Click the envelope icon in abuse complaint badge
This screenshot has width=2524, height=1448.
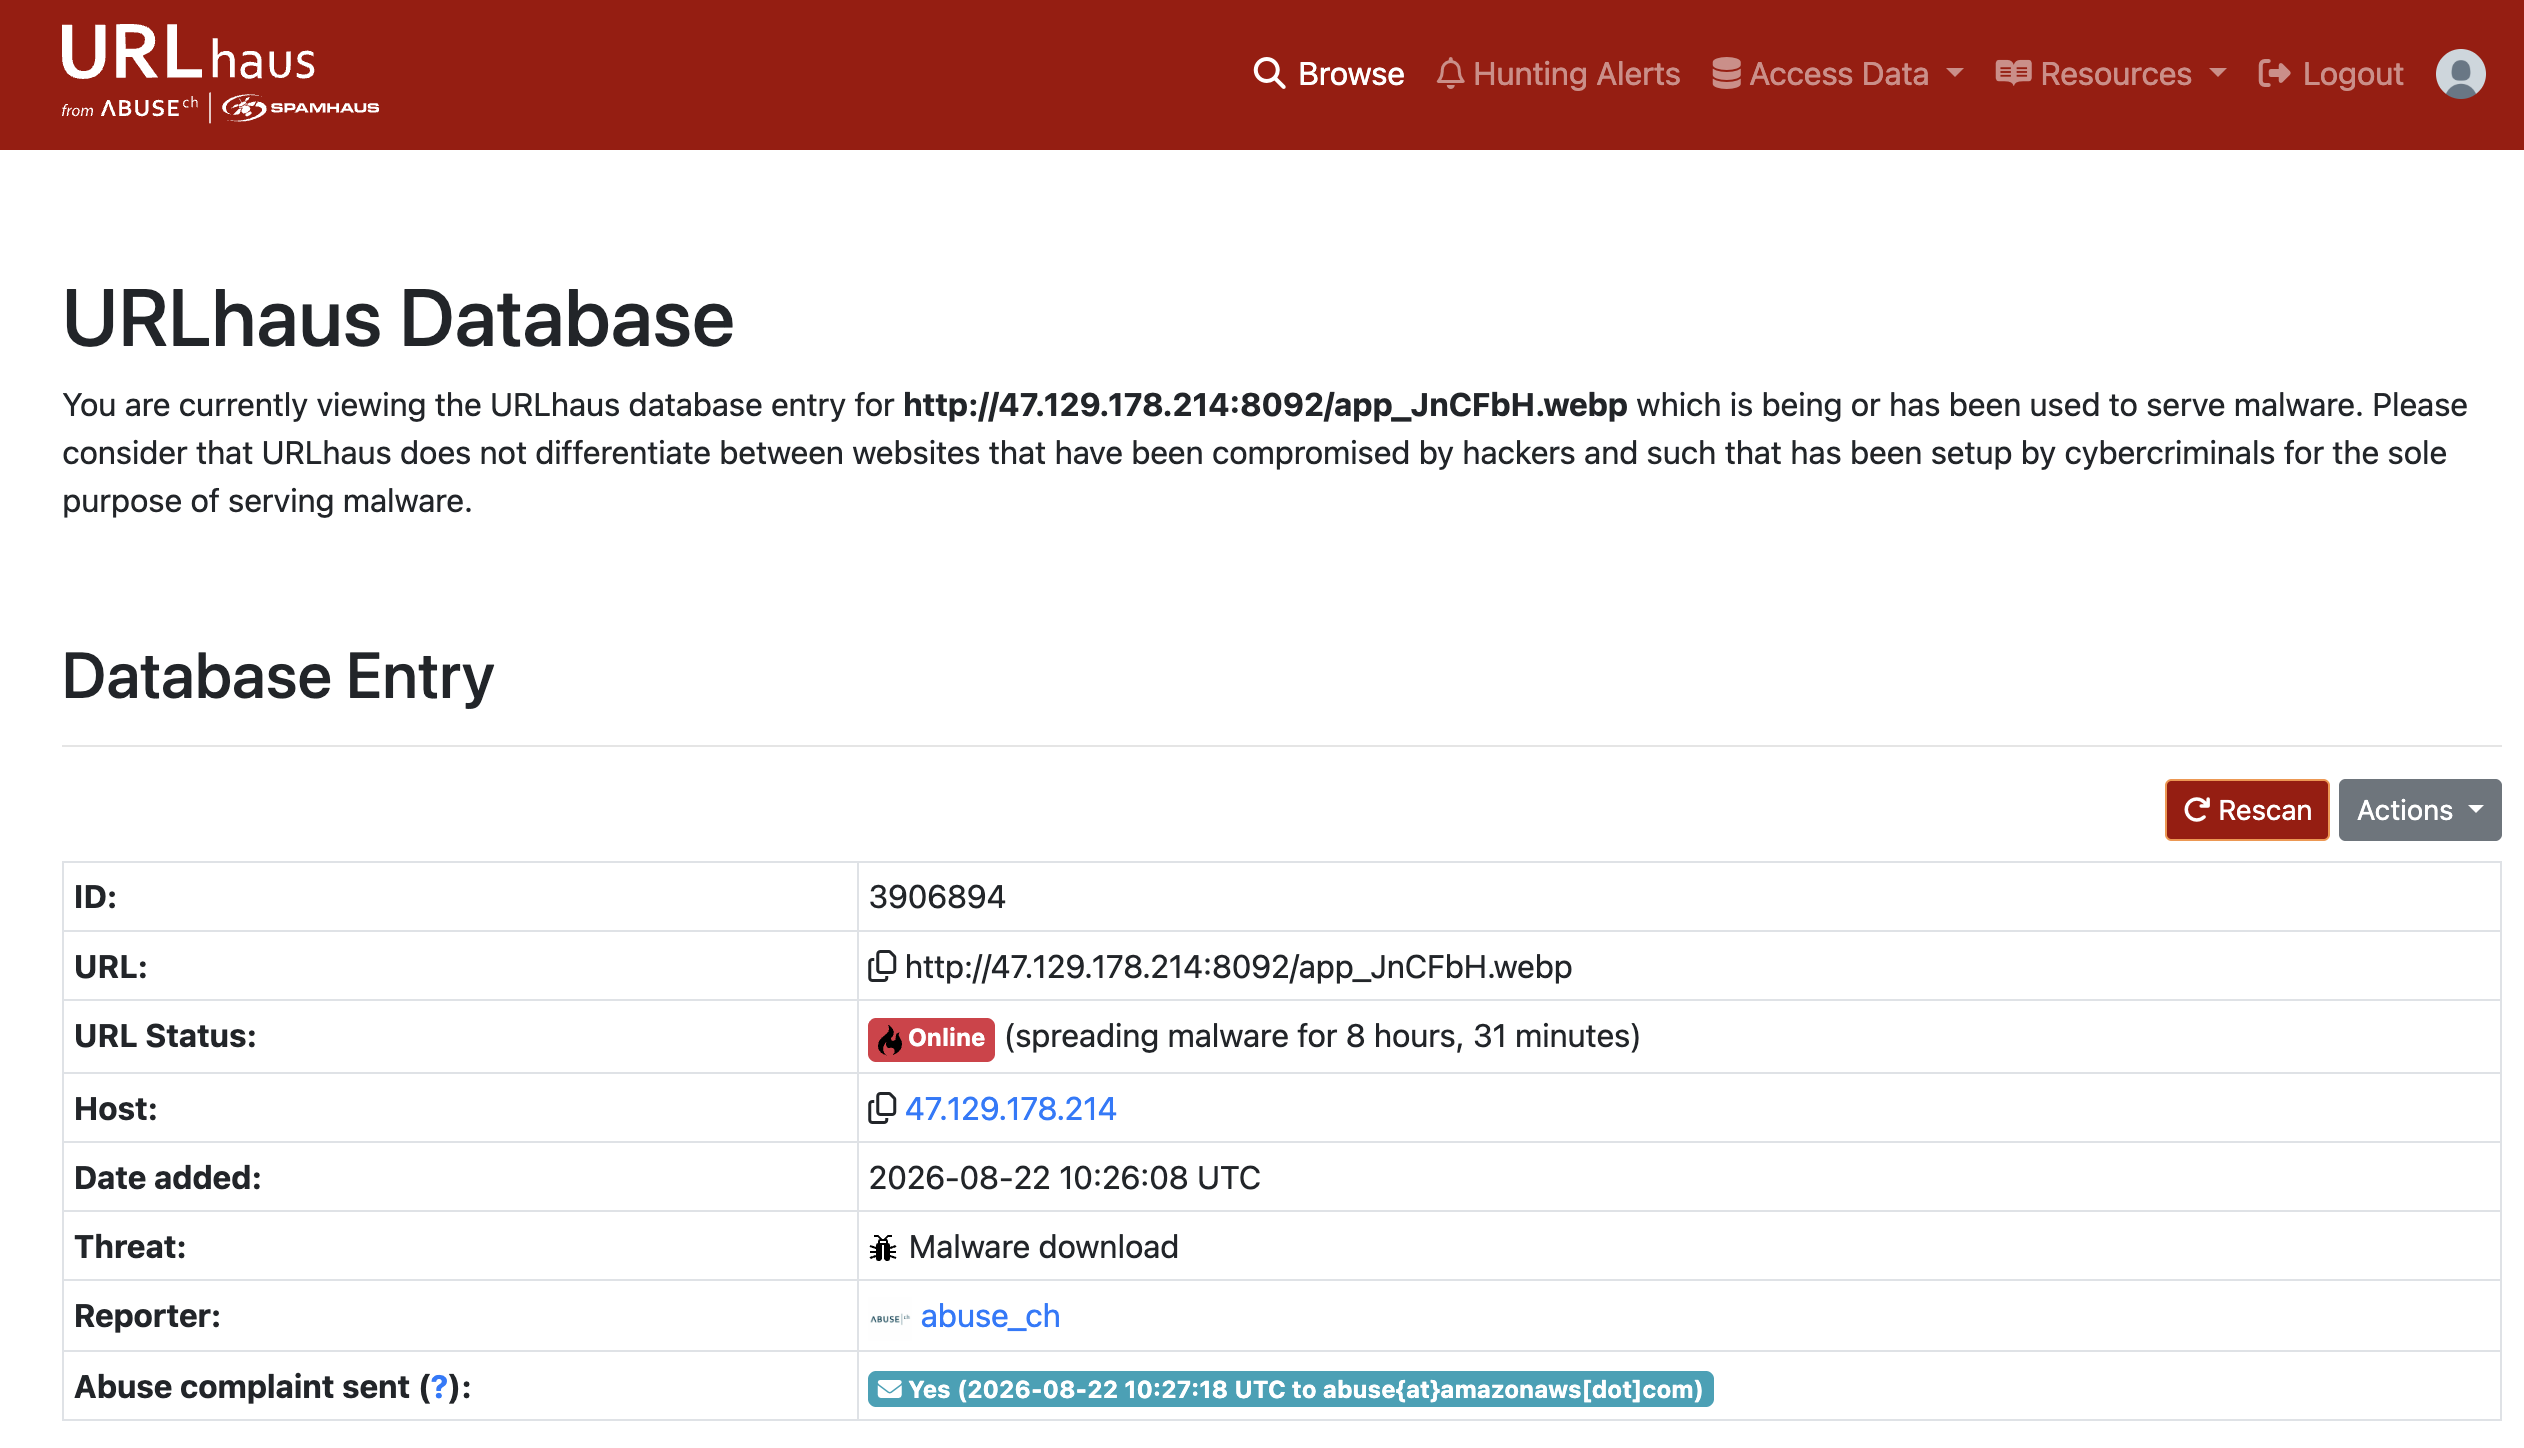(x=889, y=1389)
